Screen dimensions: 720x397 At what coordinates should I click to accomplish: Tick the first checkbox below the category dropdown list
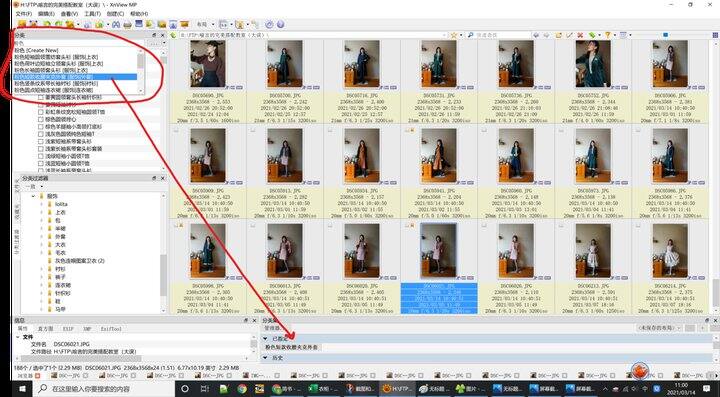pyautogui.click(x=41, y=98)
